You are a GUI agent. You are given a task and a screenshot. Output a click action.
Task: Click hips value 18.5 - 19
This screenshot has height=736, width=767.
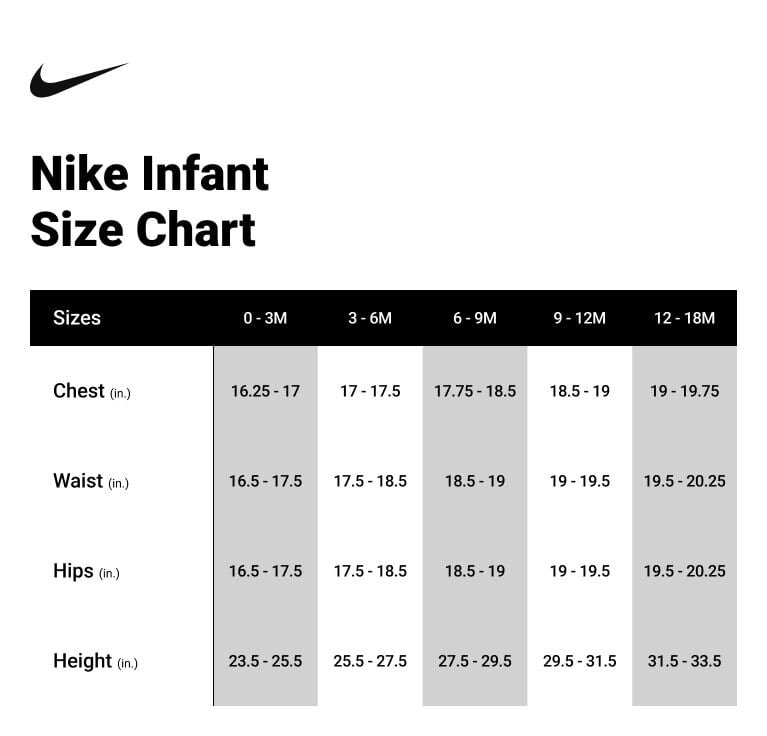point(475,571)
